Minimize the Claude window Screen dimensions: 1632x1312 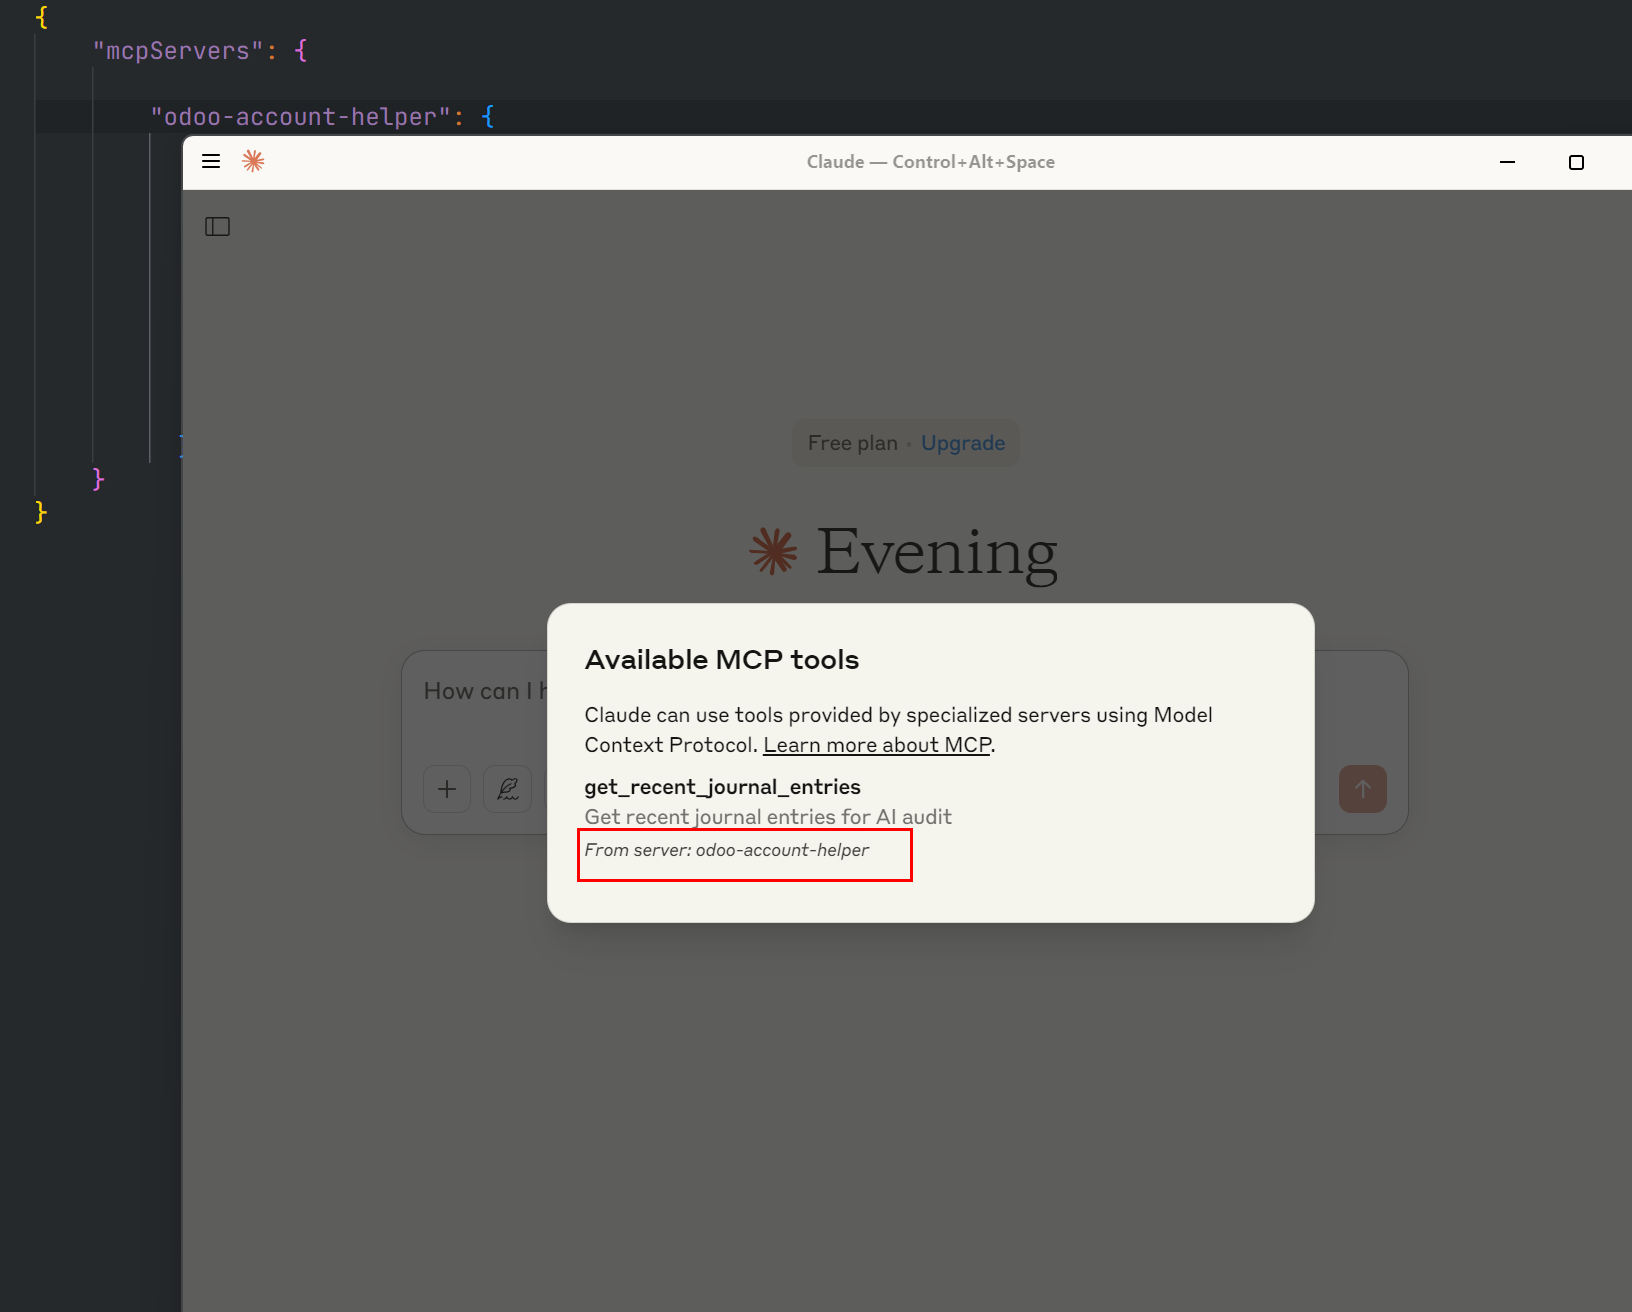coord(1507,162)
